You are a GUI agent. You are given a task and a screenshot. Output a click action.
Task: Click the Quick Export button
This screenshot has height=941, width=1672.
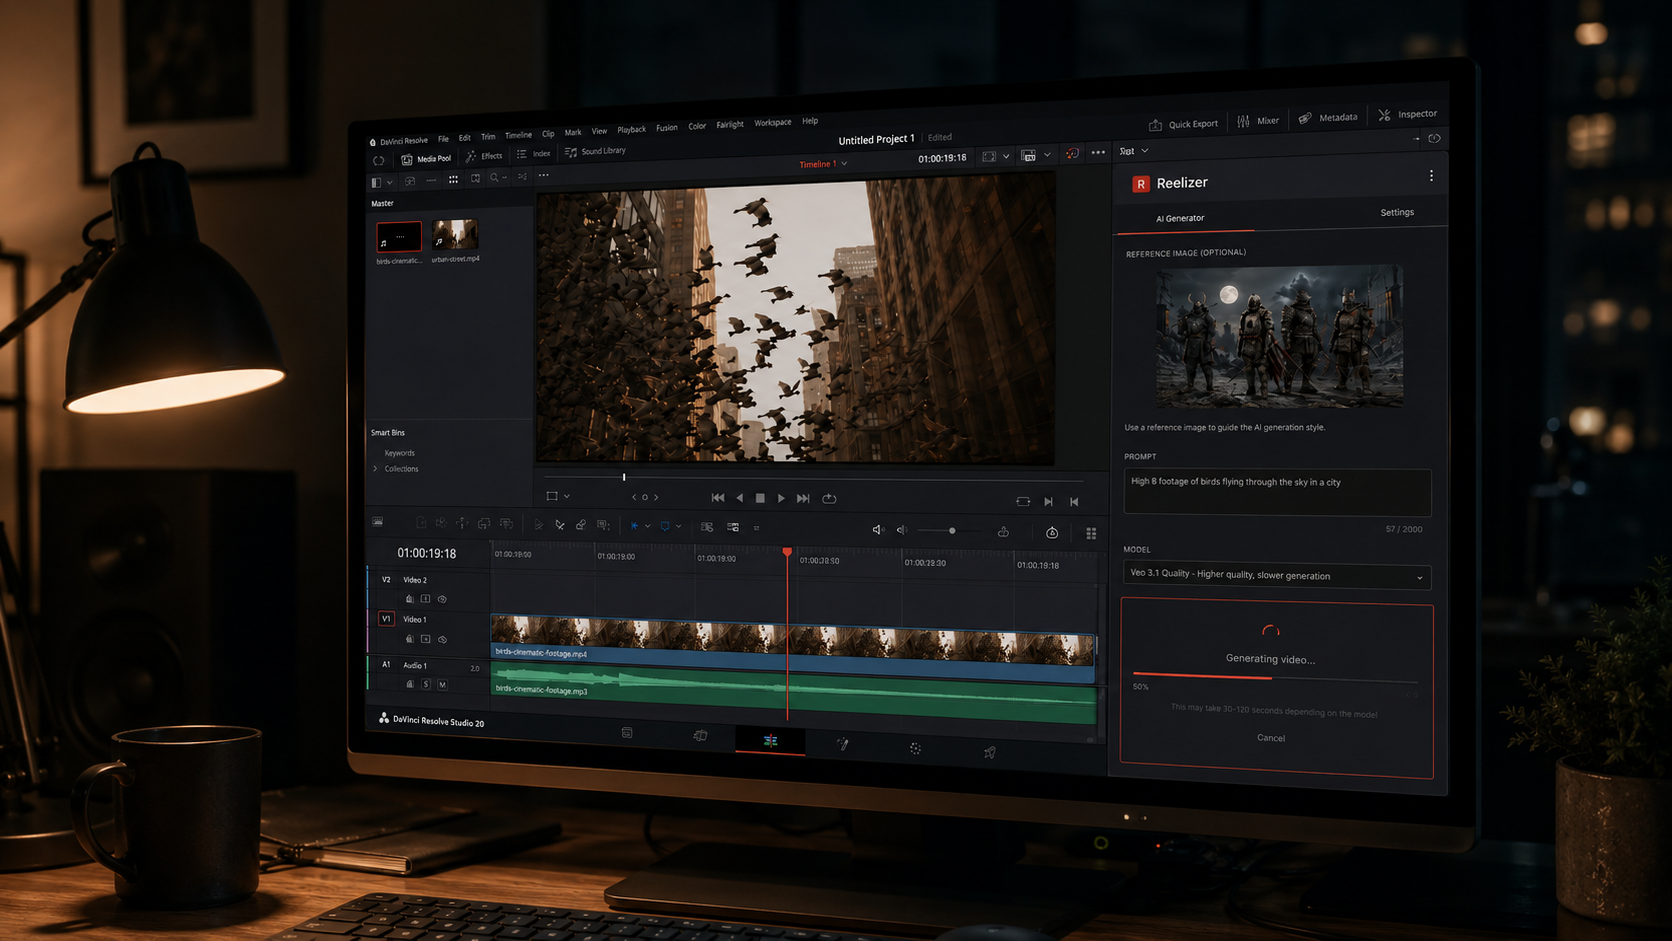(1184, 124)
